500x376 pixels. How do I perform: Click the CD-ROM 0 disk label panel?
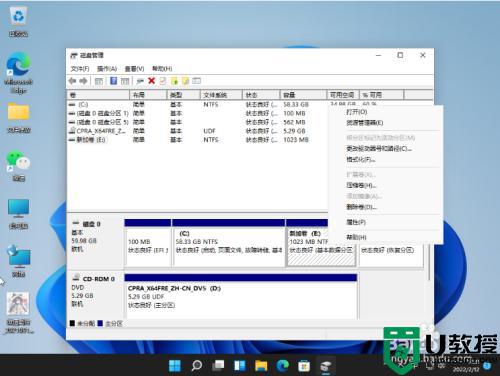coord(96,296)
